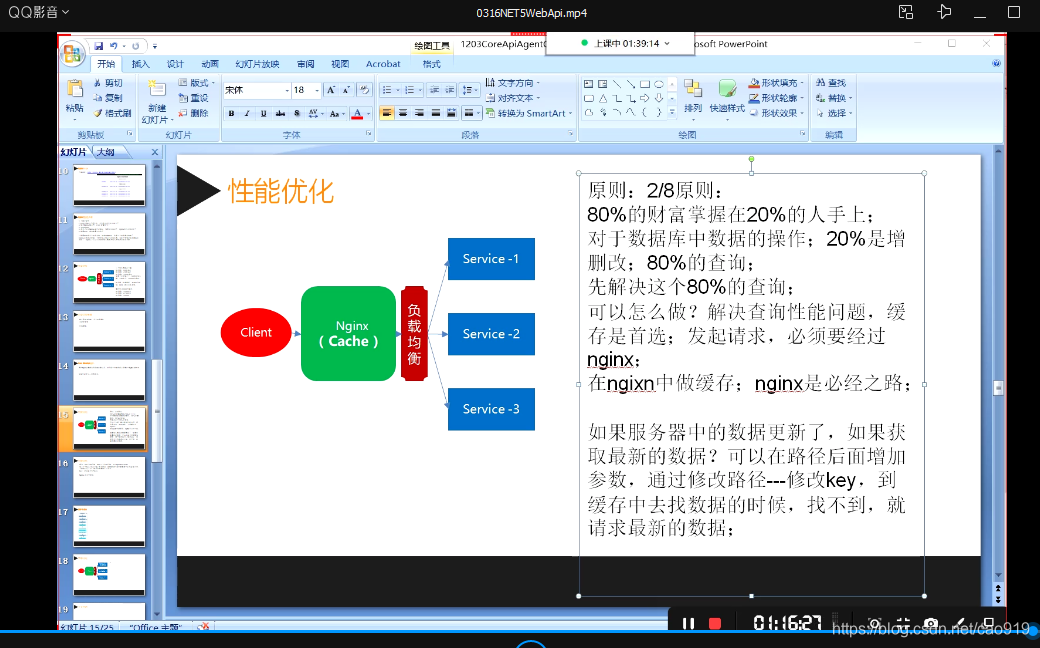Toggle Underline formatting
The height and width of the screenshot is (648, 1040).
(263, 113)
